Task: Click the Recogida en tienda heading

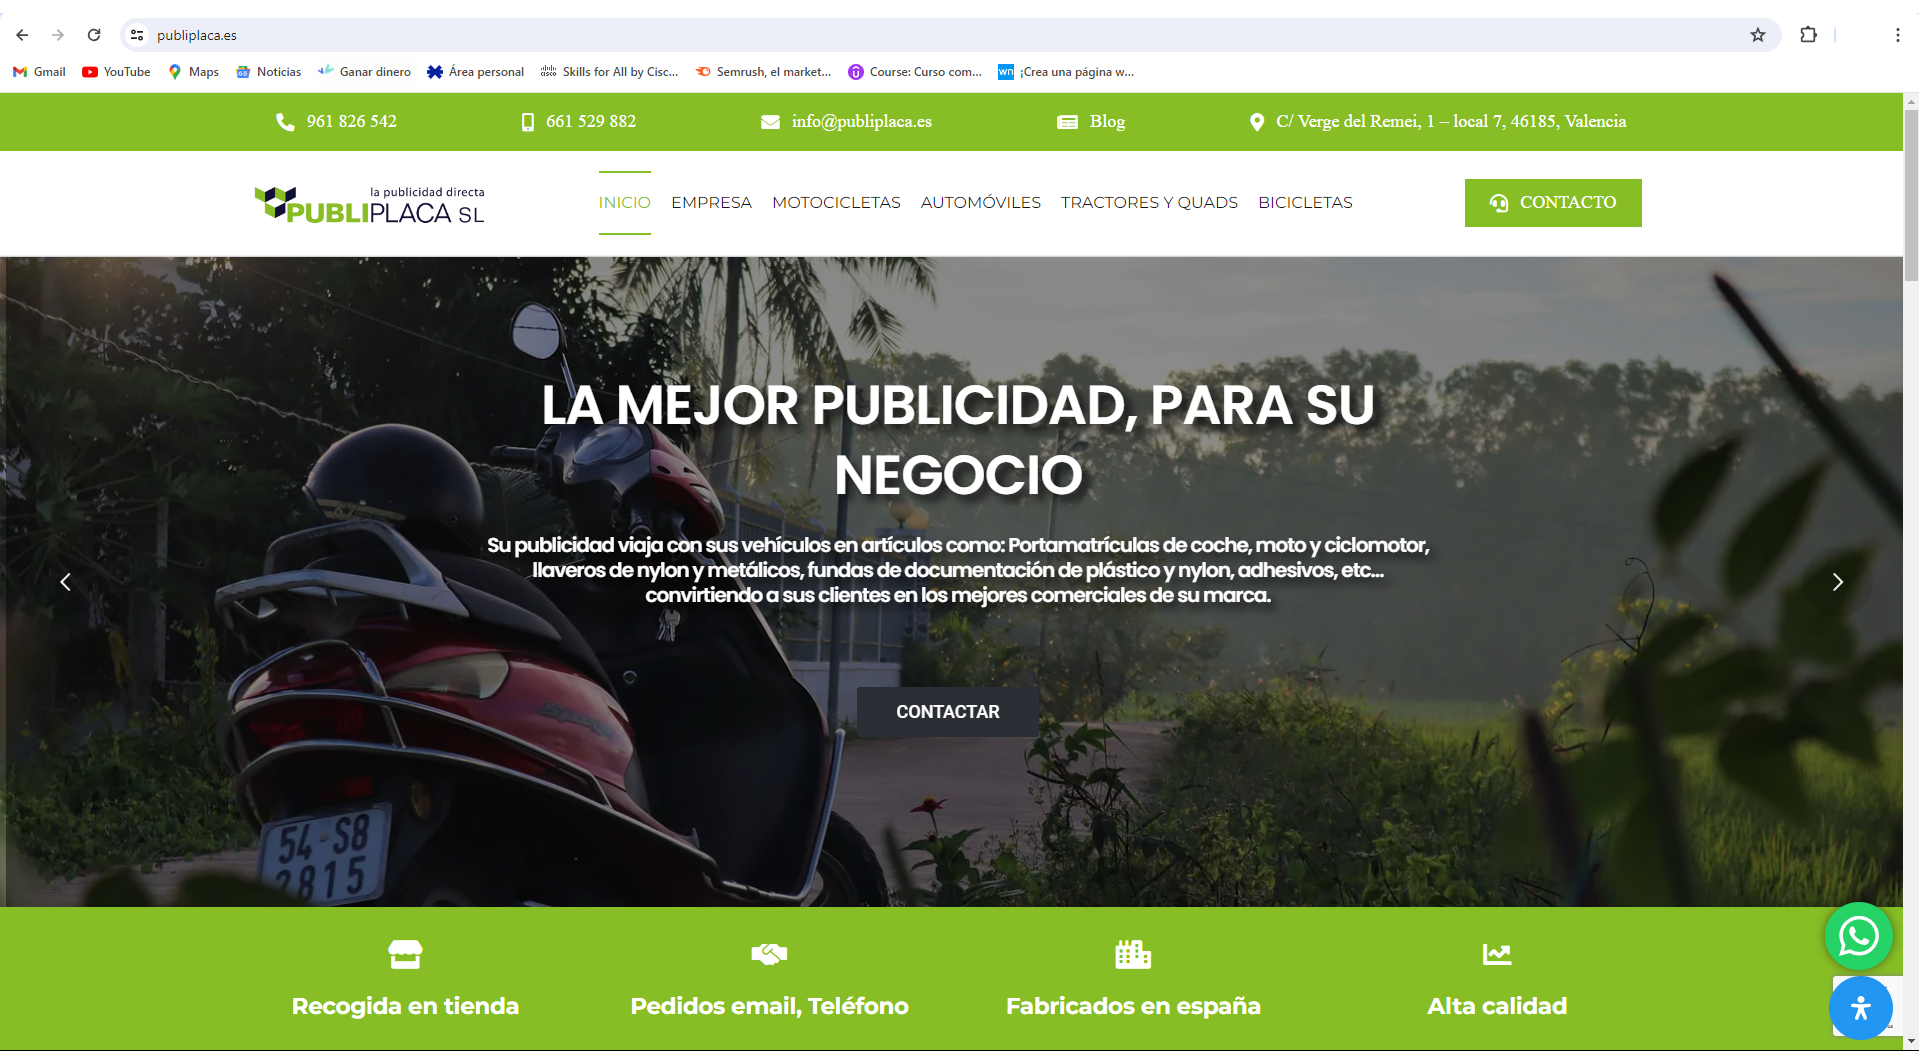Action: 405,1006
